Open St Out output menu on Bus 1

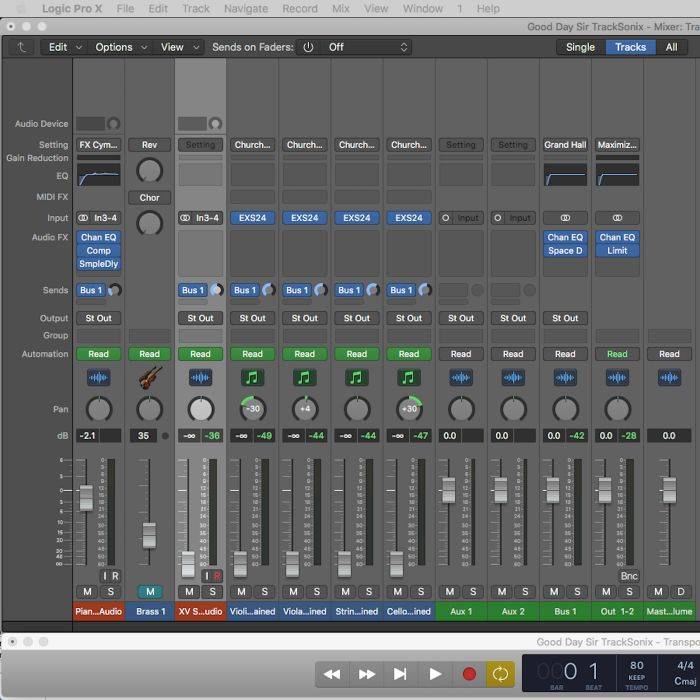click(565, 318)
